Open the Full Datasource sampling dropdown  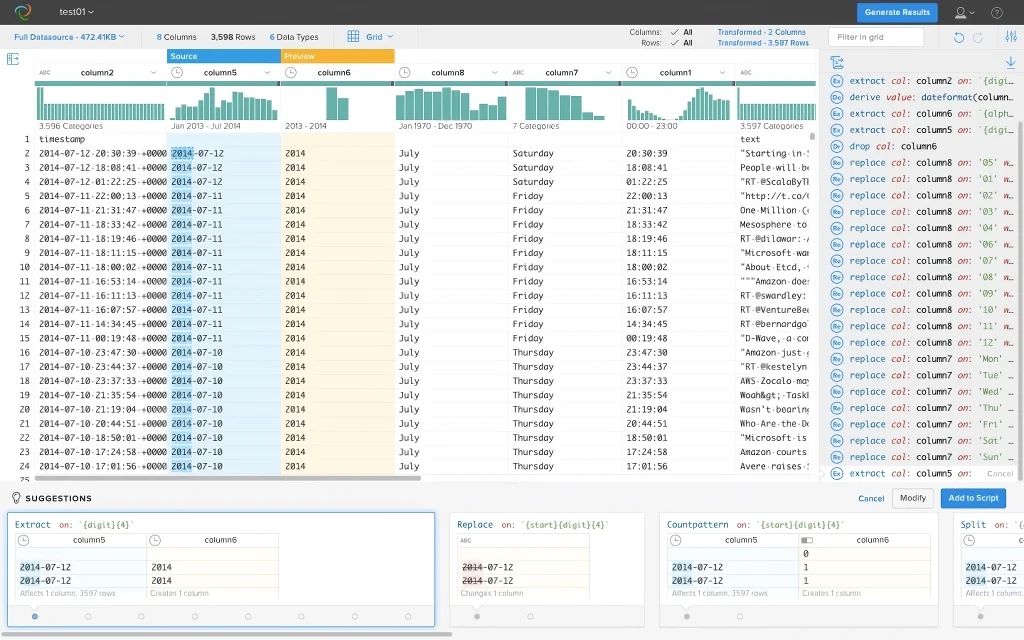69,37
